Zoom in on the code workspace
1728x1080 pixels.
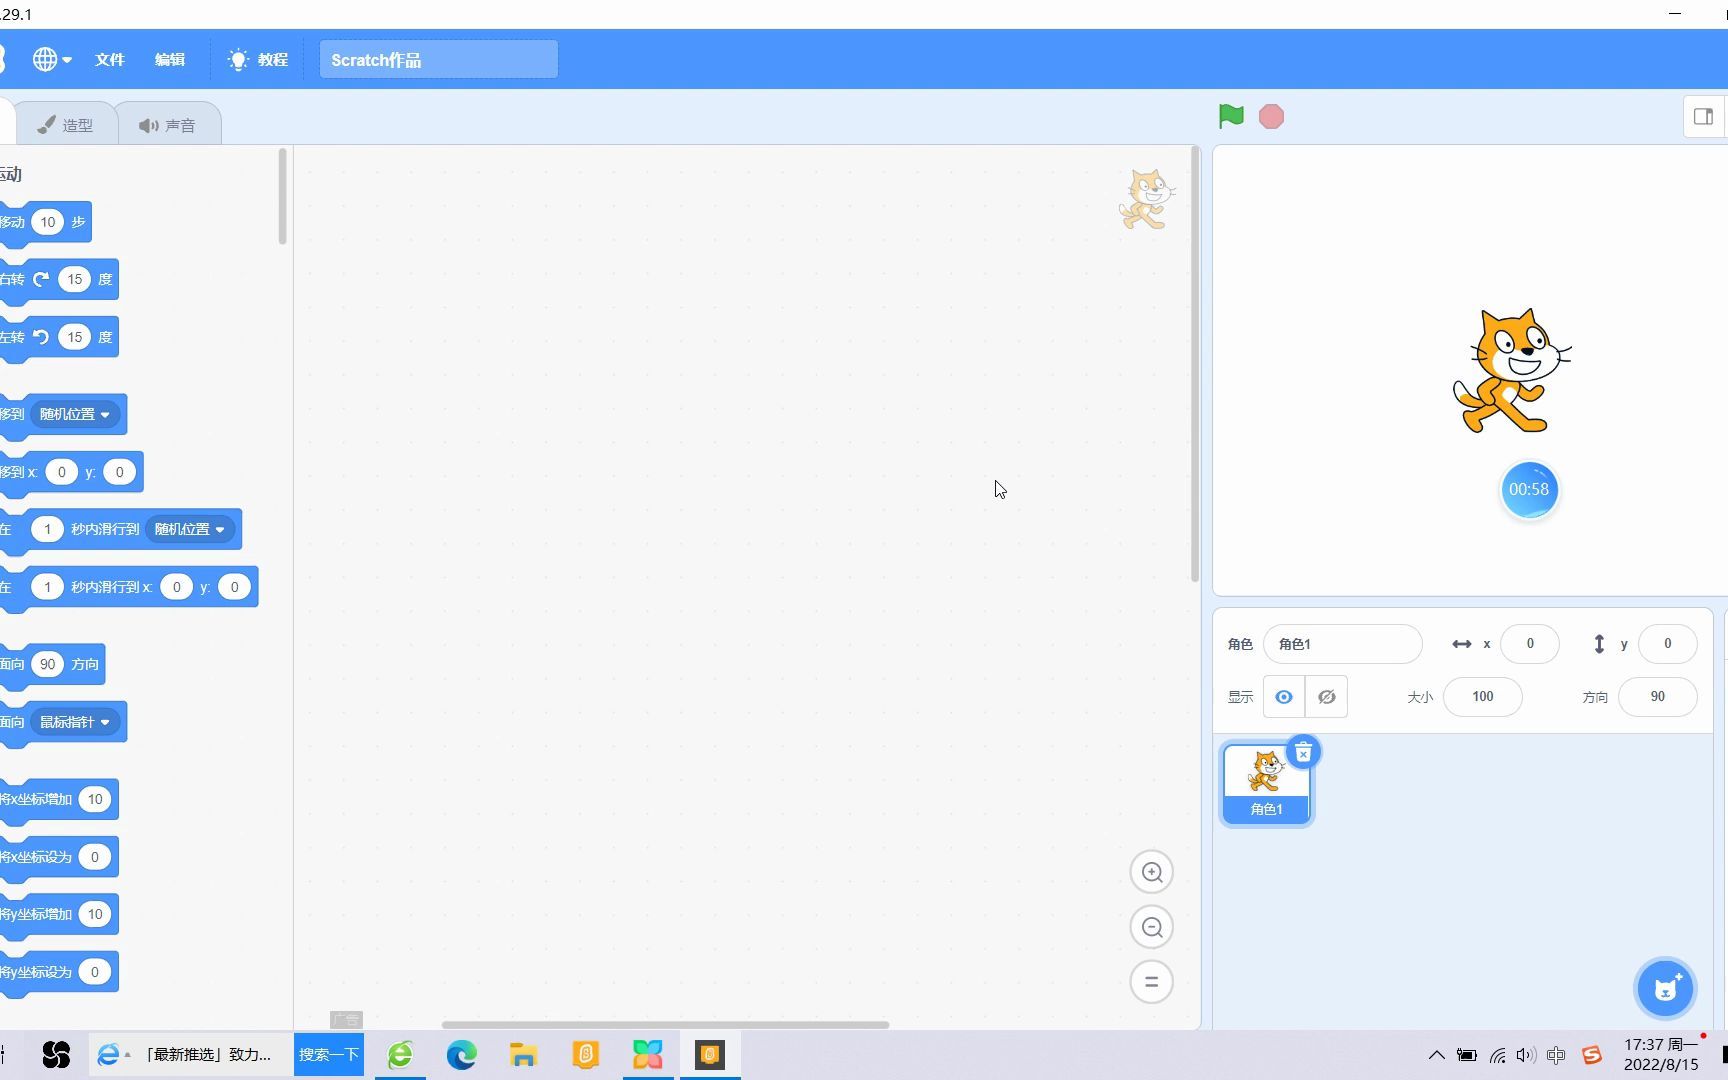click(1152, 872)
